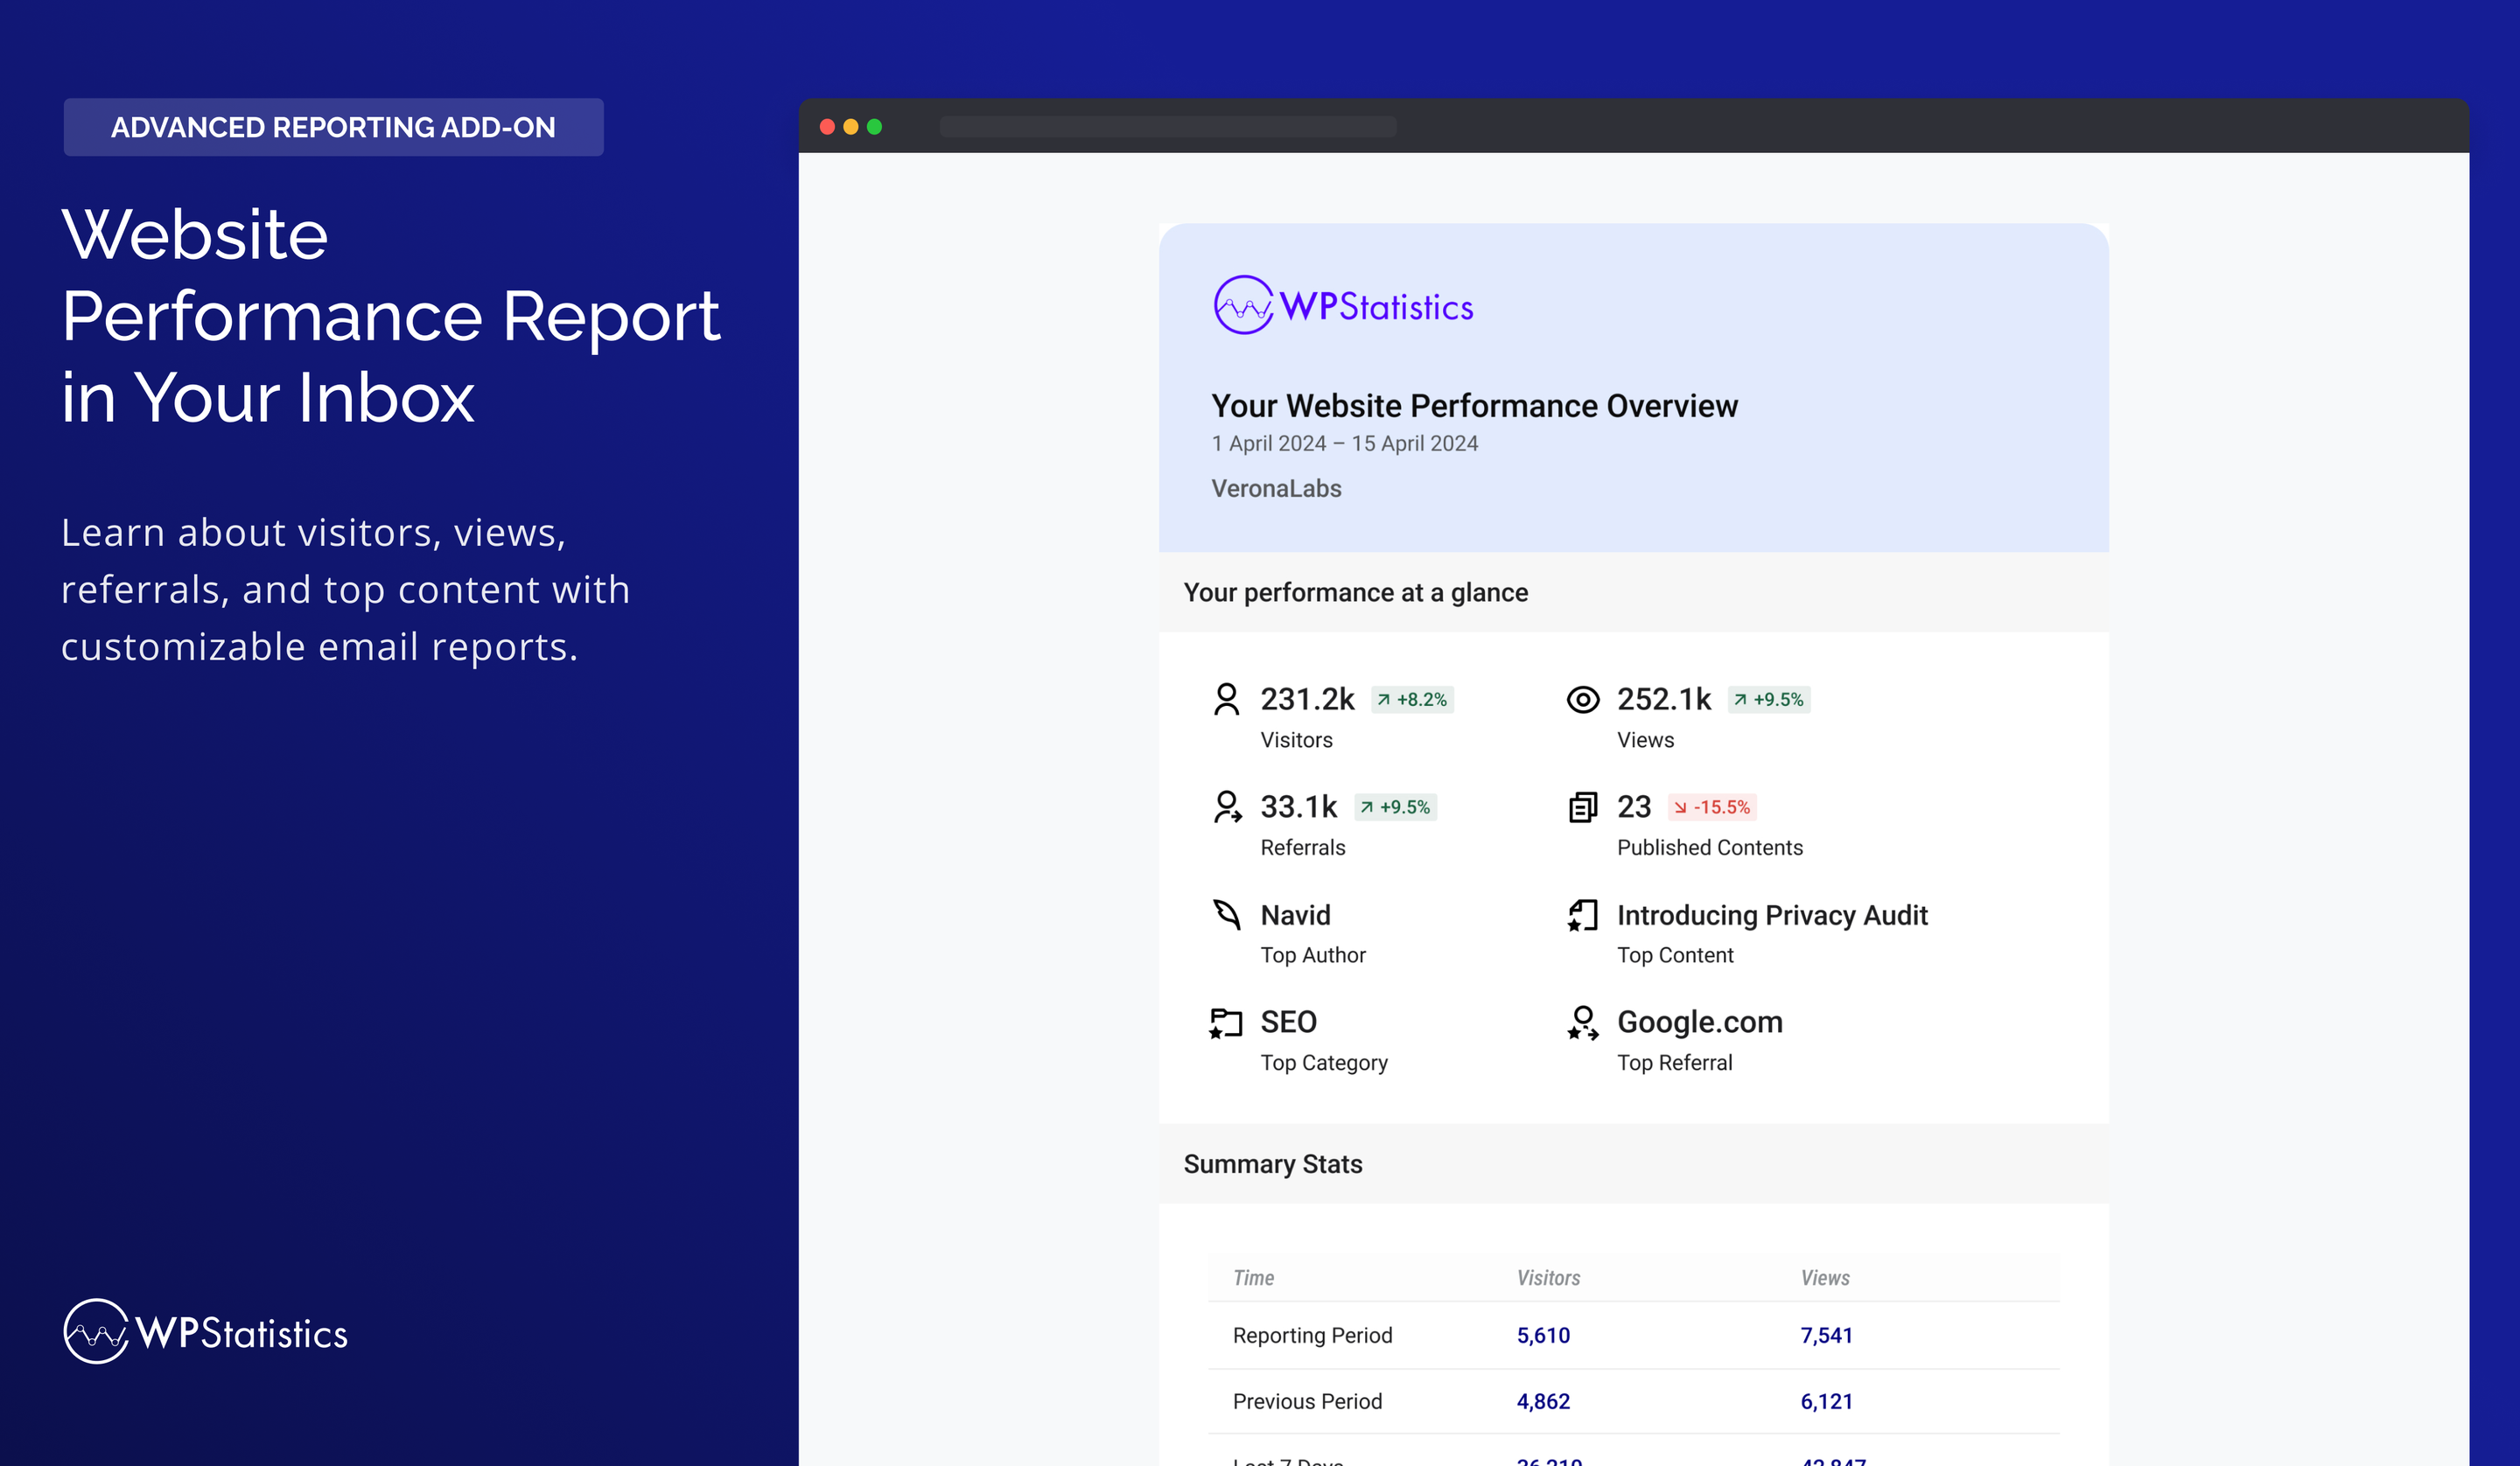
Task: Click the 5,610 visitors cell
Action: click(x=1543, y=1335)
